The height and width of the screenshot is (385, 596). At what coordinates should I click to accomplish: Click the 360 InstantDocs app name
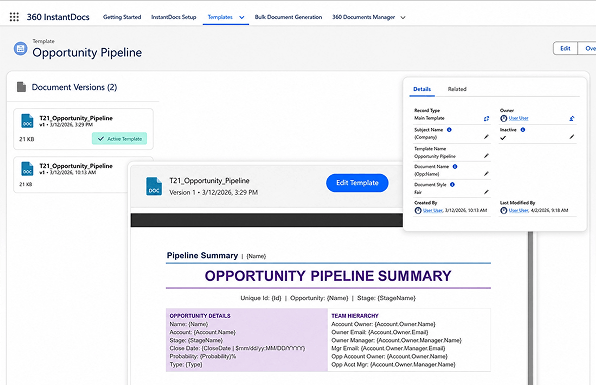coord(58,17)
